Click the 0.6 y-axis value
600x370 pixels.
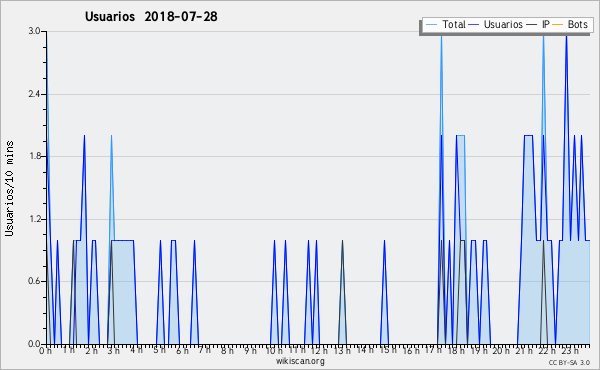tap(35, 281)
